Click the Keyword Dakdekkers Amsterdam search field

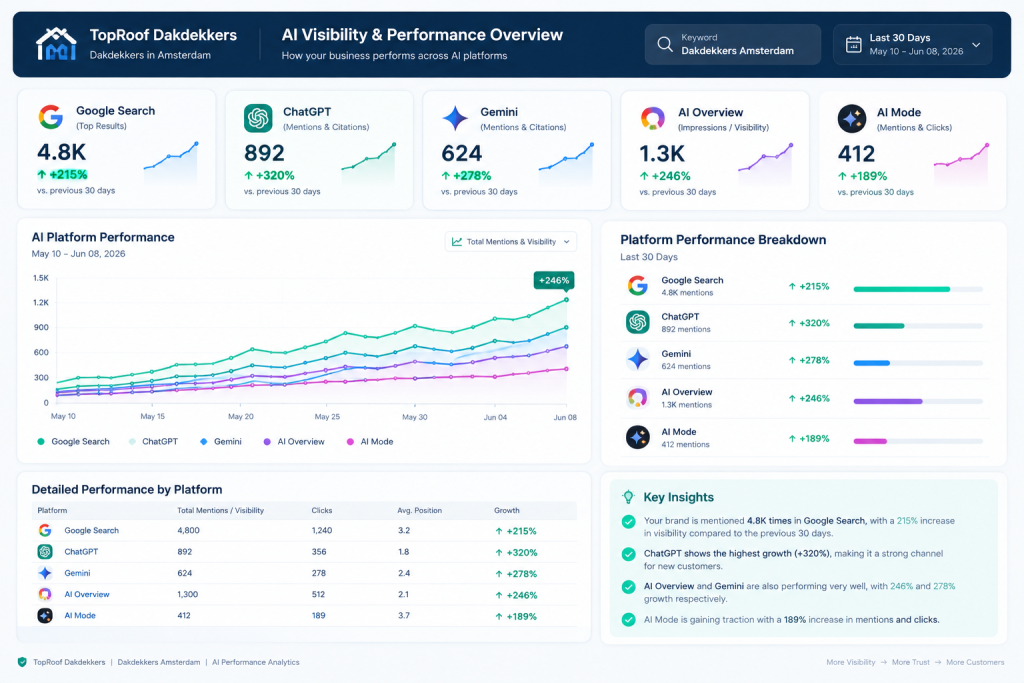point(733,44)
